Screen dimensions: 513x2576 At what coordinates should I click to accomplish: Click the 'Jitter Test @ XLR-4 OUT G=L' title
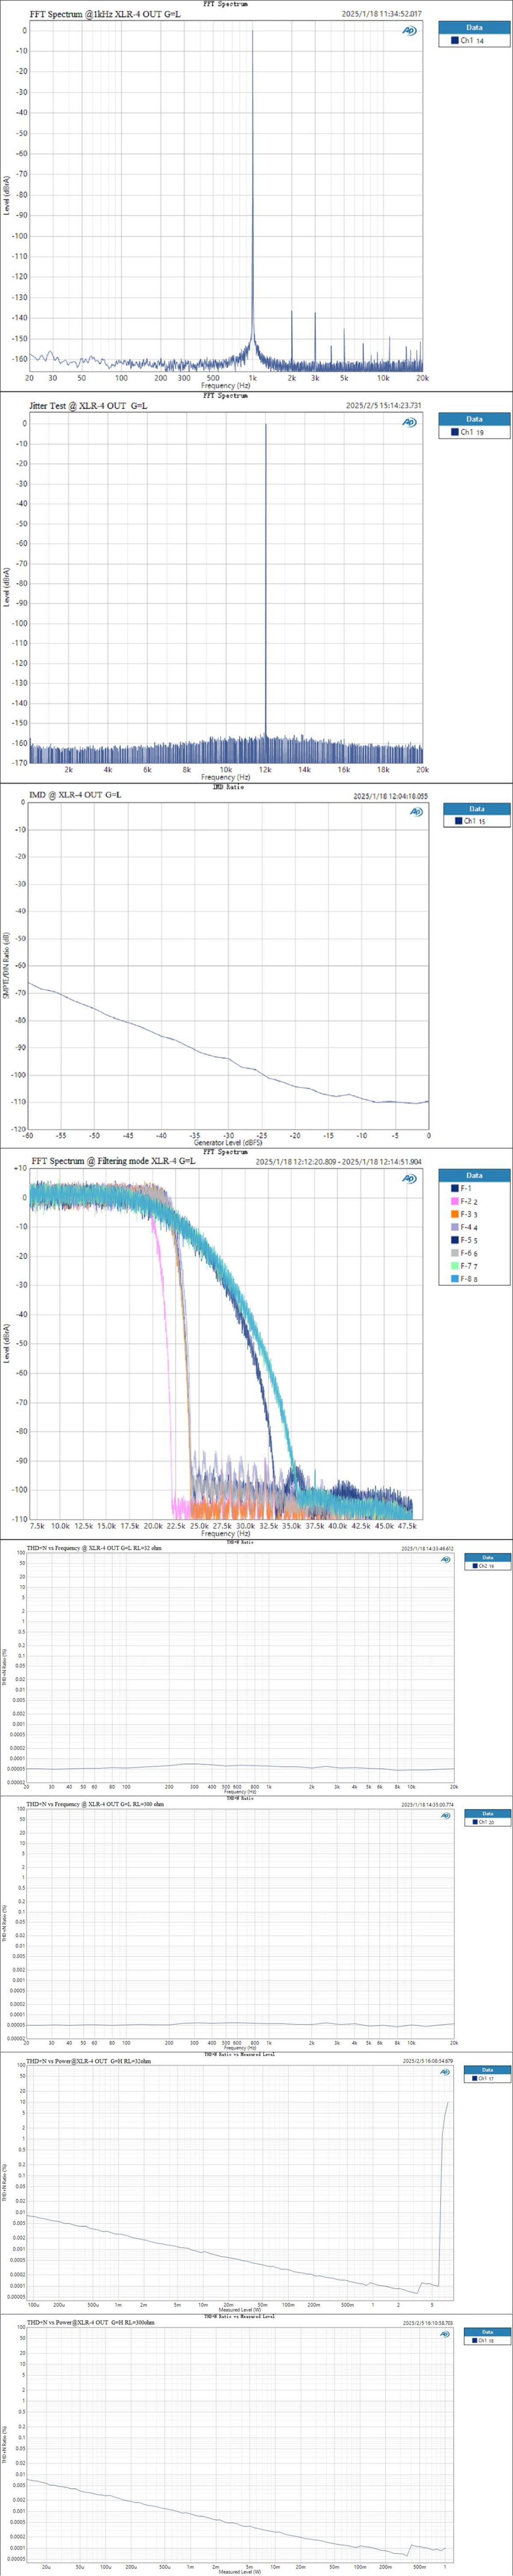tap(88, 406)
